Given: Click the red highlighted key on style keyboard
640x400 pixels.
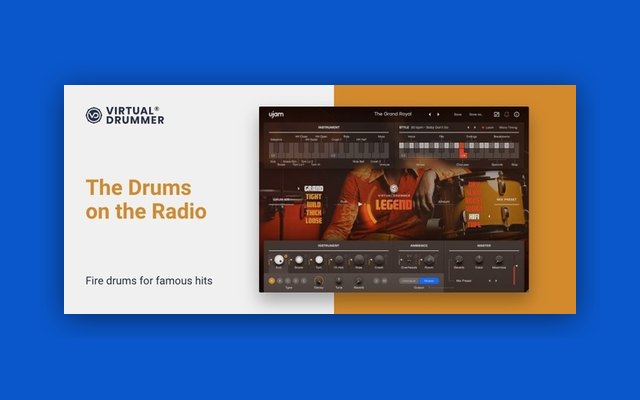Looking at the screenshot, I should click(462, 151).
